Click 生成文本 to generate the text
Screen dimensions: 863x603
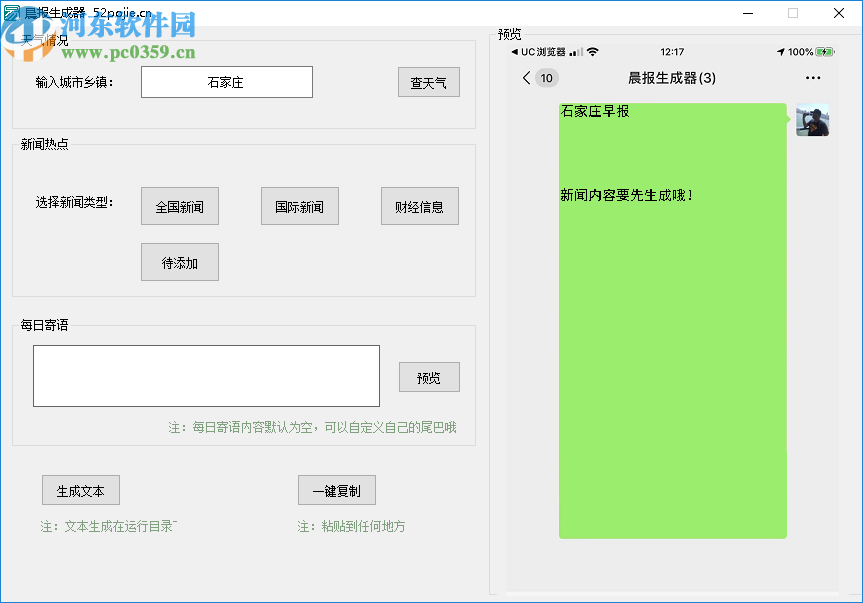[x=80, y=490]
